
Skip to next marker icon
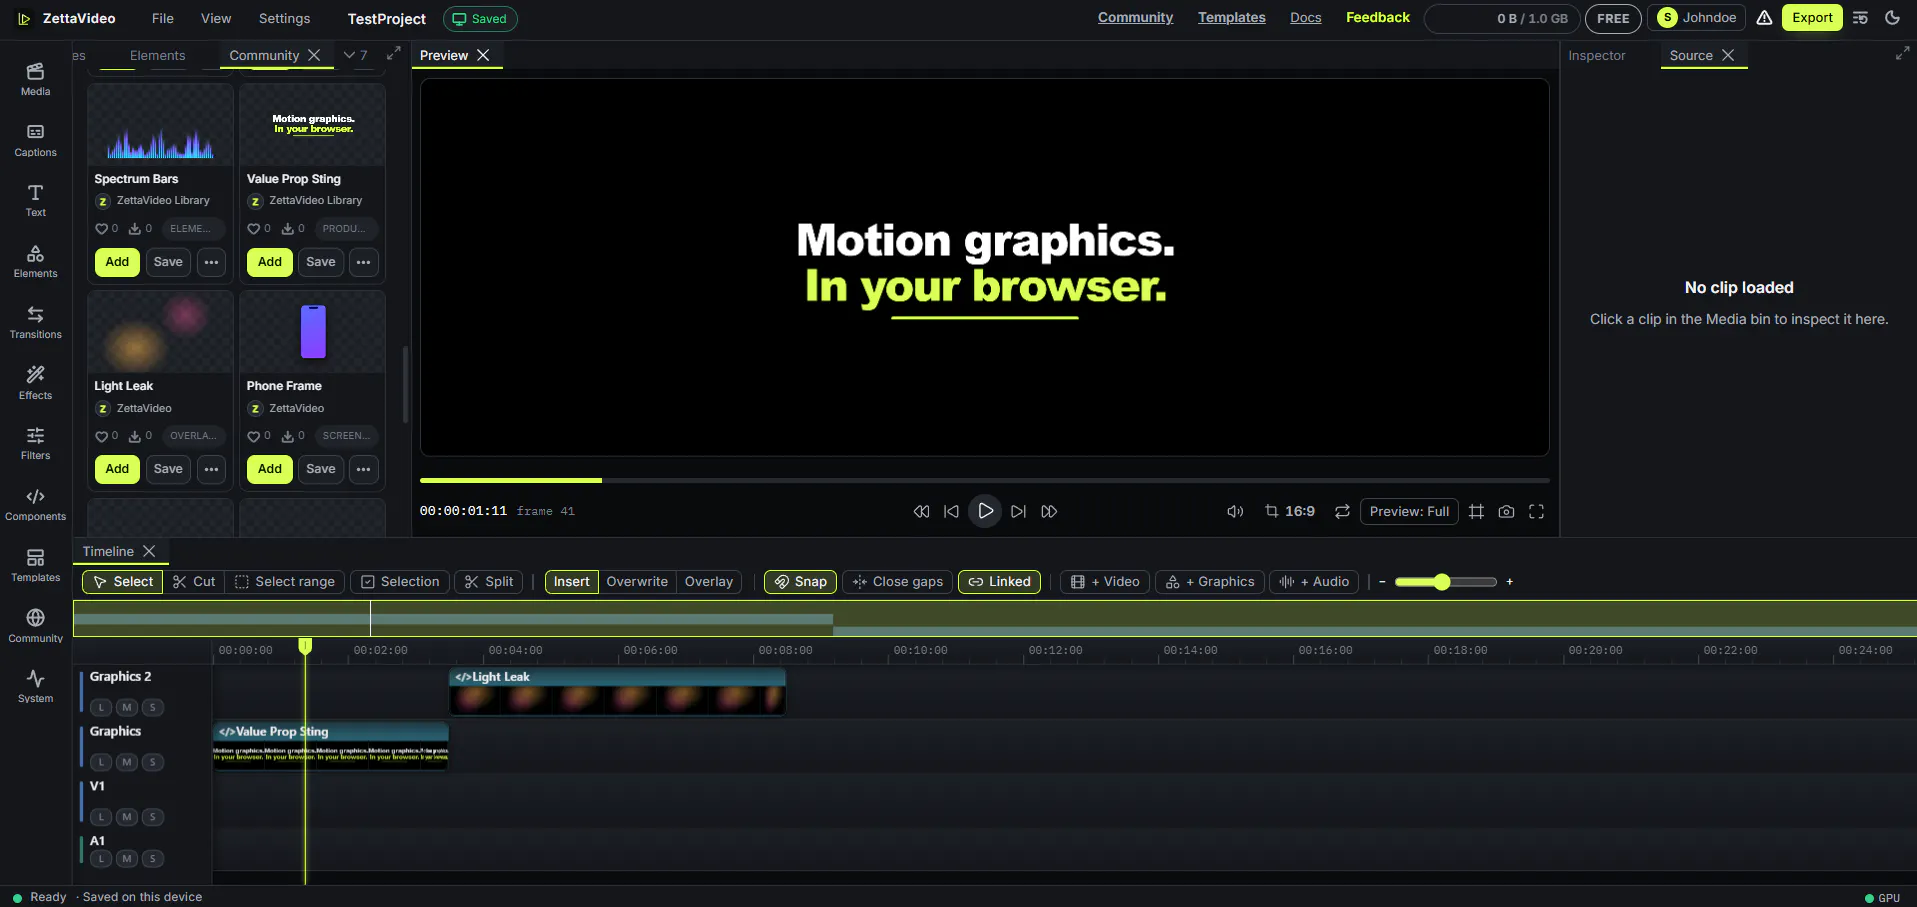[x=1018, y=511]
